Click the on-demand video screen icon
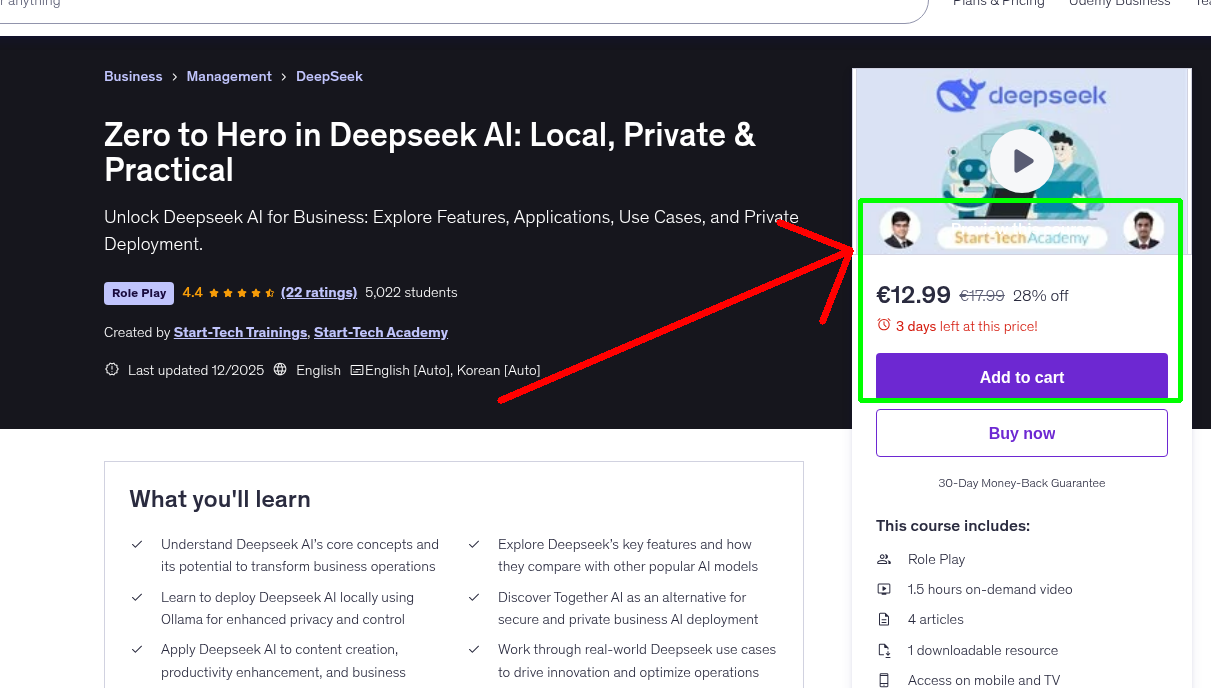 tap(884, 589)
